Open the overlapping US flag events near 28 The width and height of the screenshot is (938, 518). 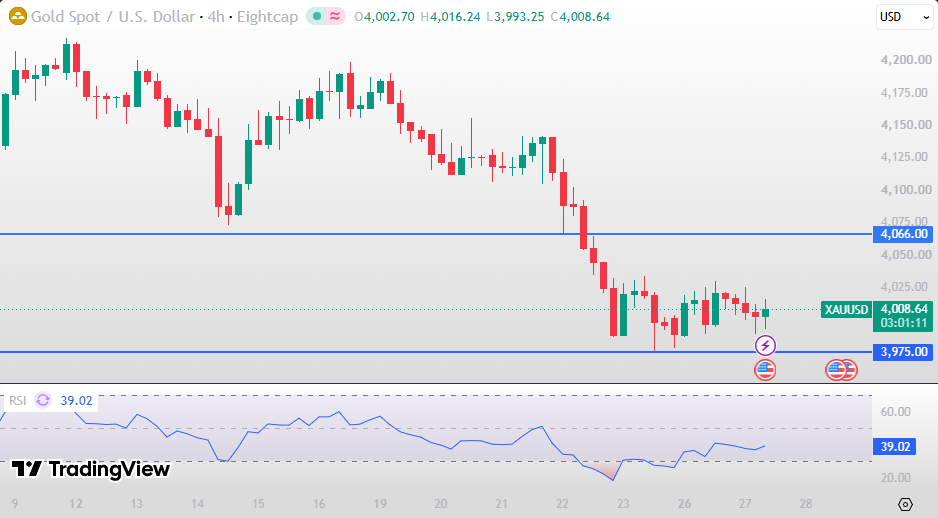(841, 370)
